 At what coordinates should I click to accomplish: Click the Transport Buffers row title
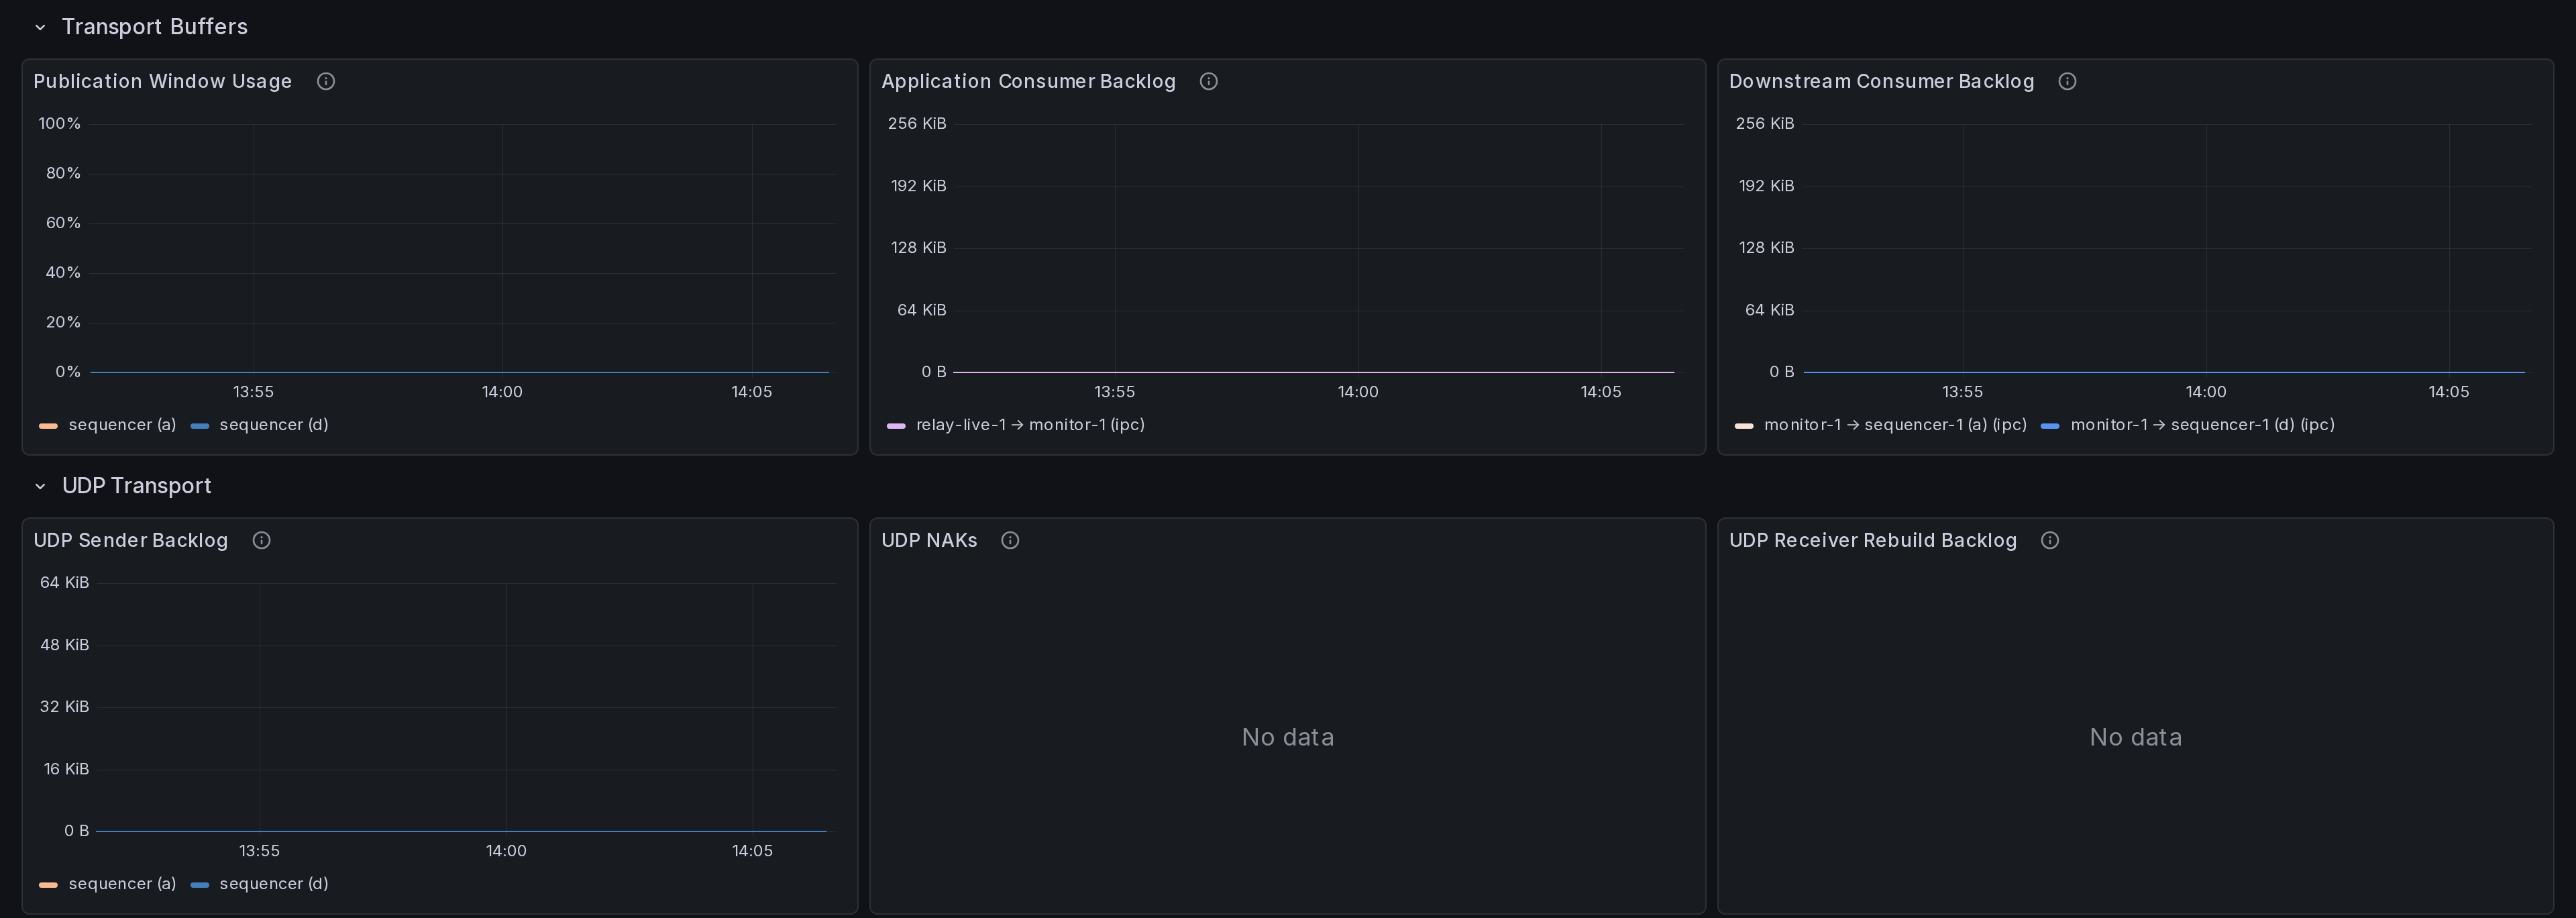point(154,27)
